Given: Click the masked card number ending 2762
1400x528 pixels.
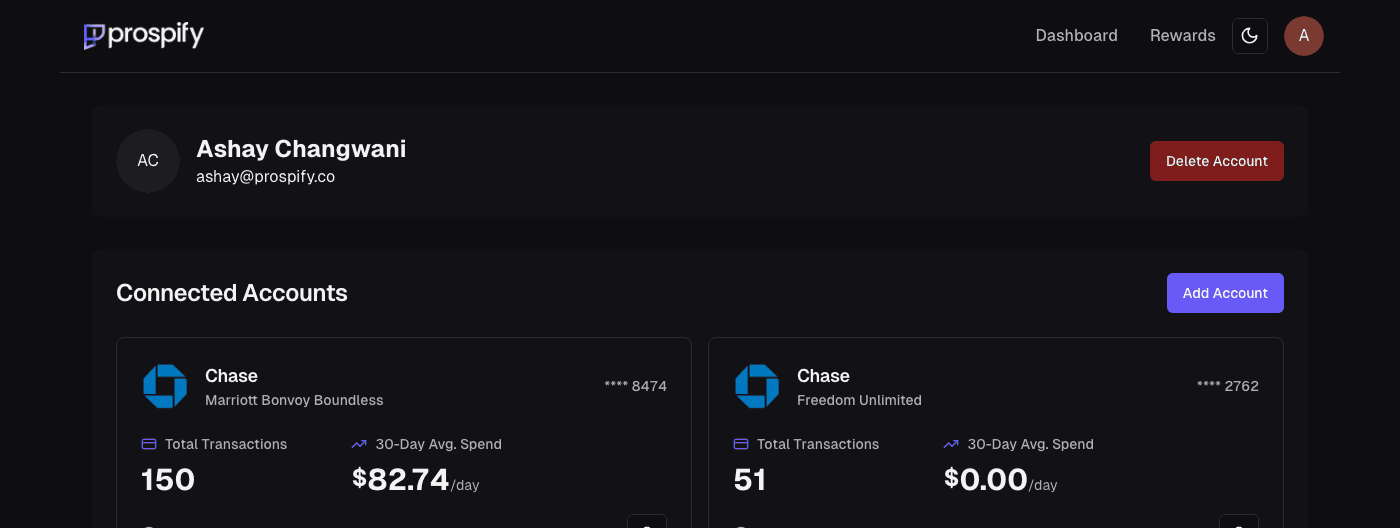Looking at the screenshot, I should 1228,386.
